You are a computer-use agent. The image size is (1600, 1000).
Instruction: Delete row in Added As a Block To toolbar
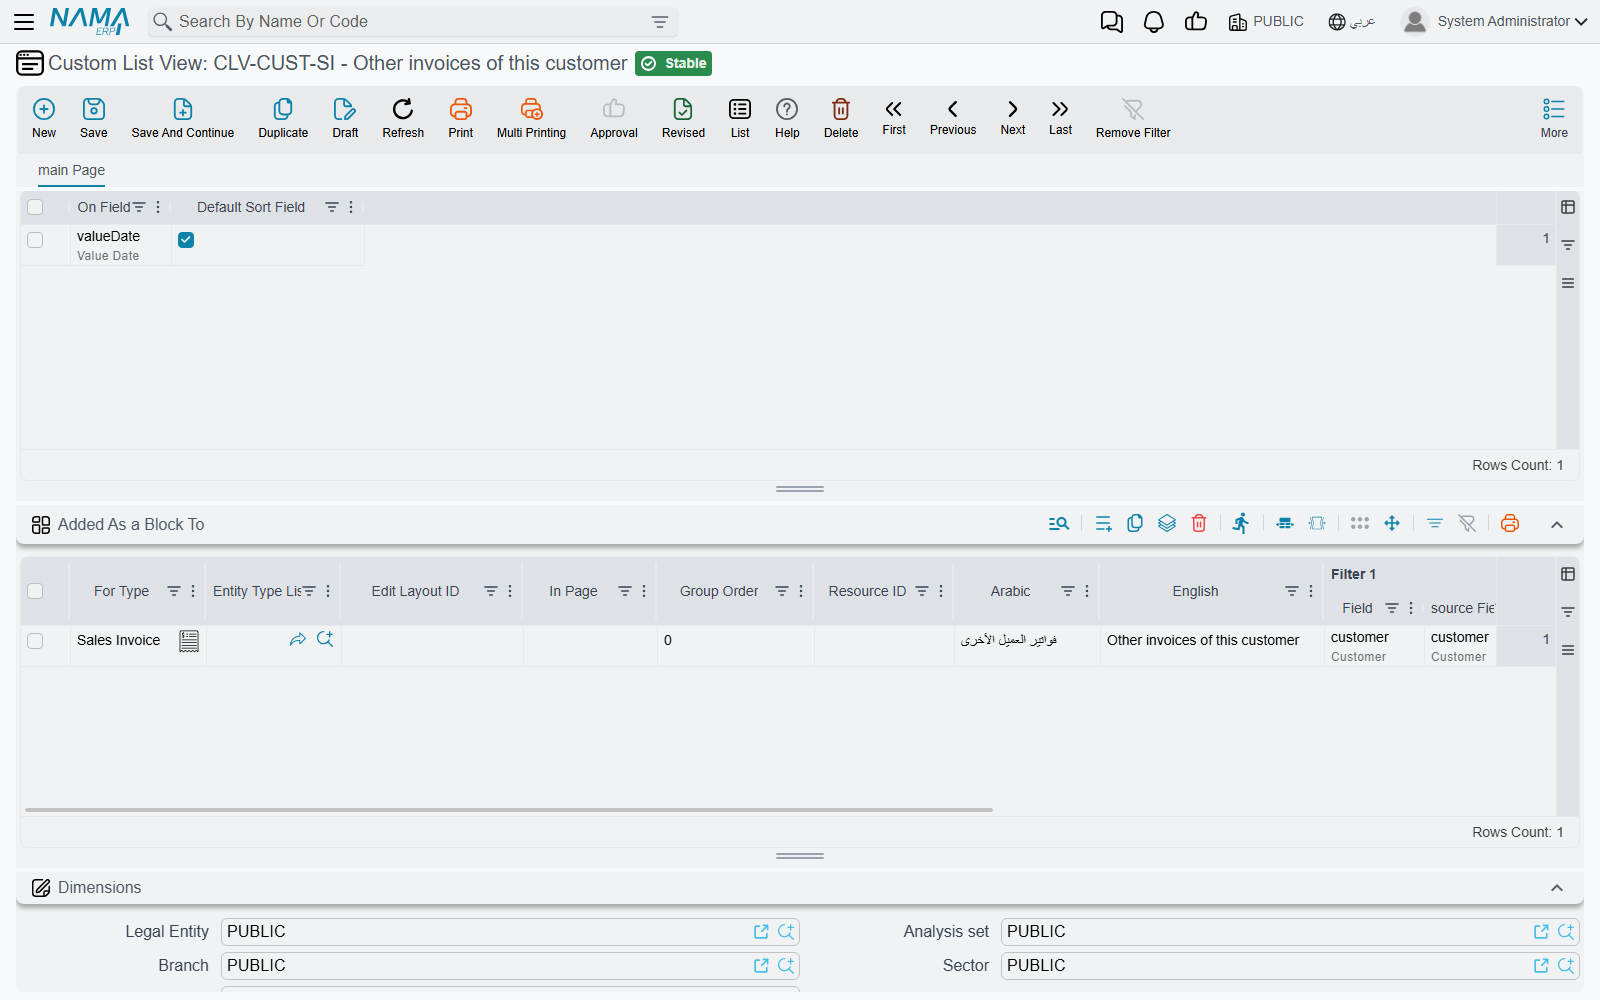pos(1199,524)
